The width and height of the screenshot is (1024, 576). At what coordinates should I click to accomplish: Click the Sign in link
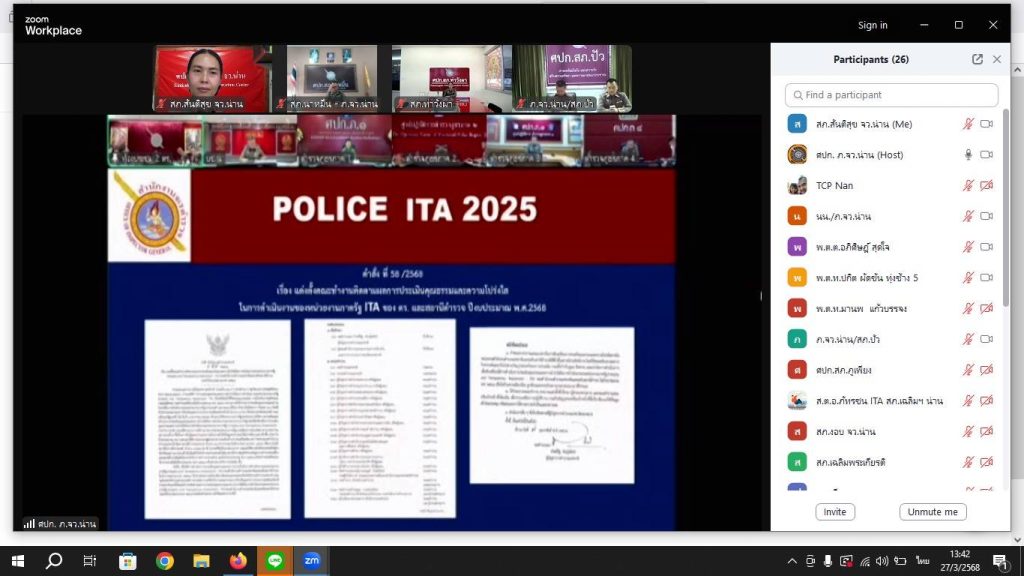872,25
